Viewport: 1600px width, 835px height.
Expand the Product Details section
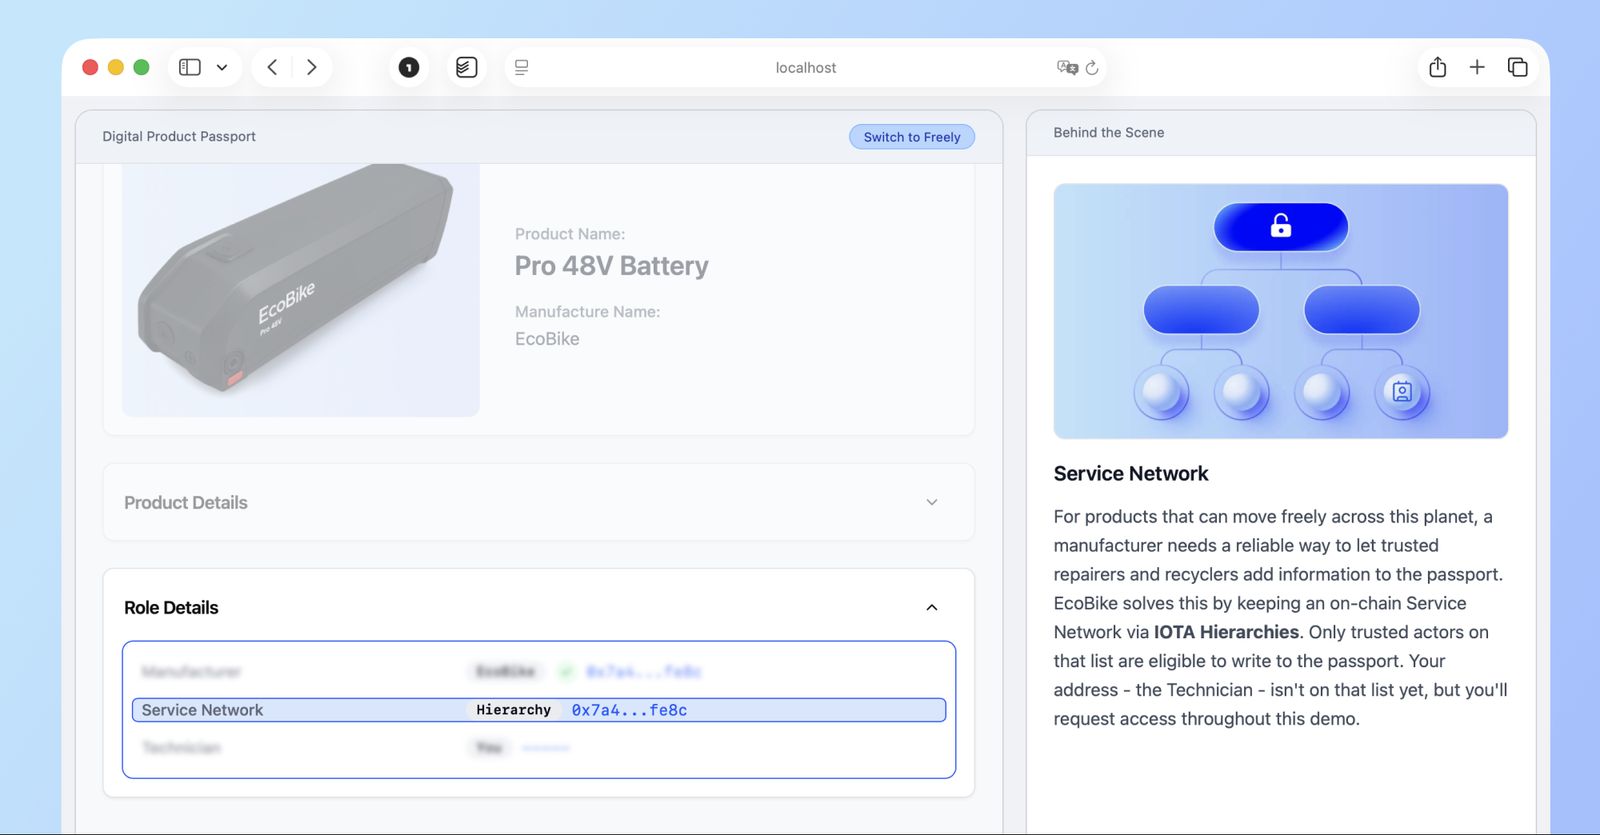tap(539, 502)
